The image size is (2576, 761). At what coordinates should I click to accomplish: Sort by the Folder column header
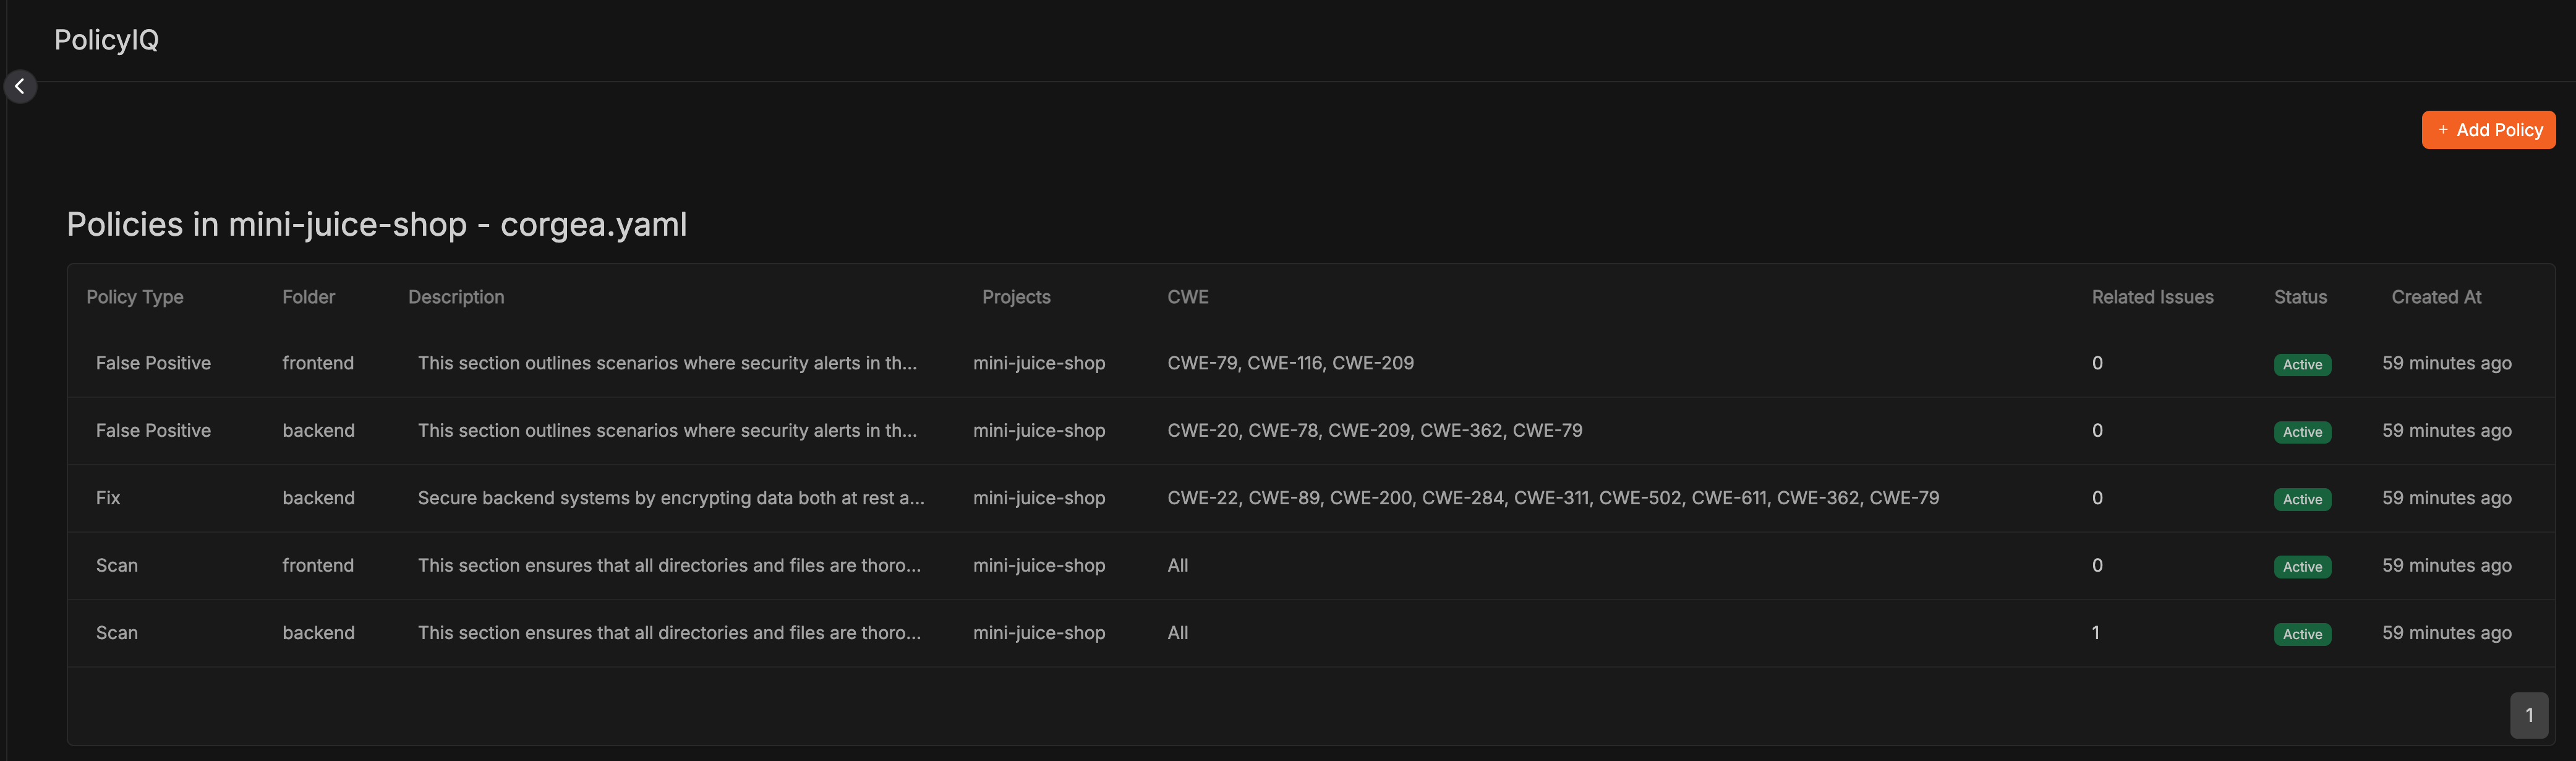tap(308, 297)
